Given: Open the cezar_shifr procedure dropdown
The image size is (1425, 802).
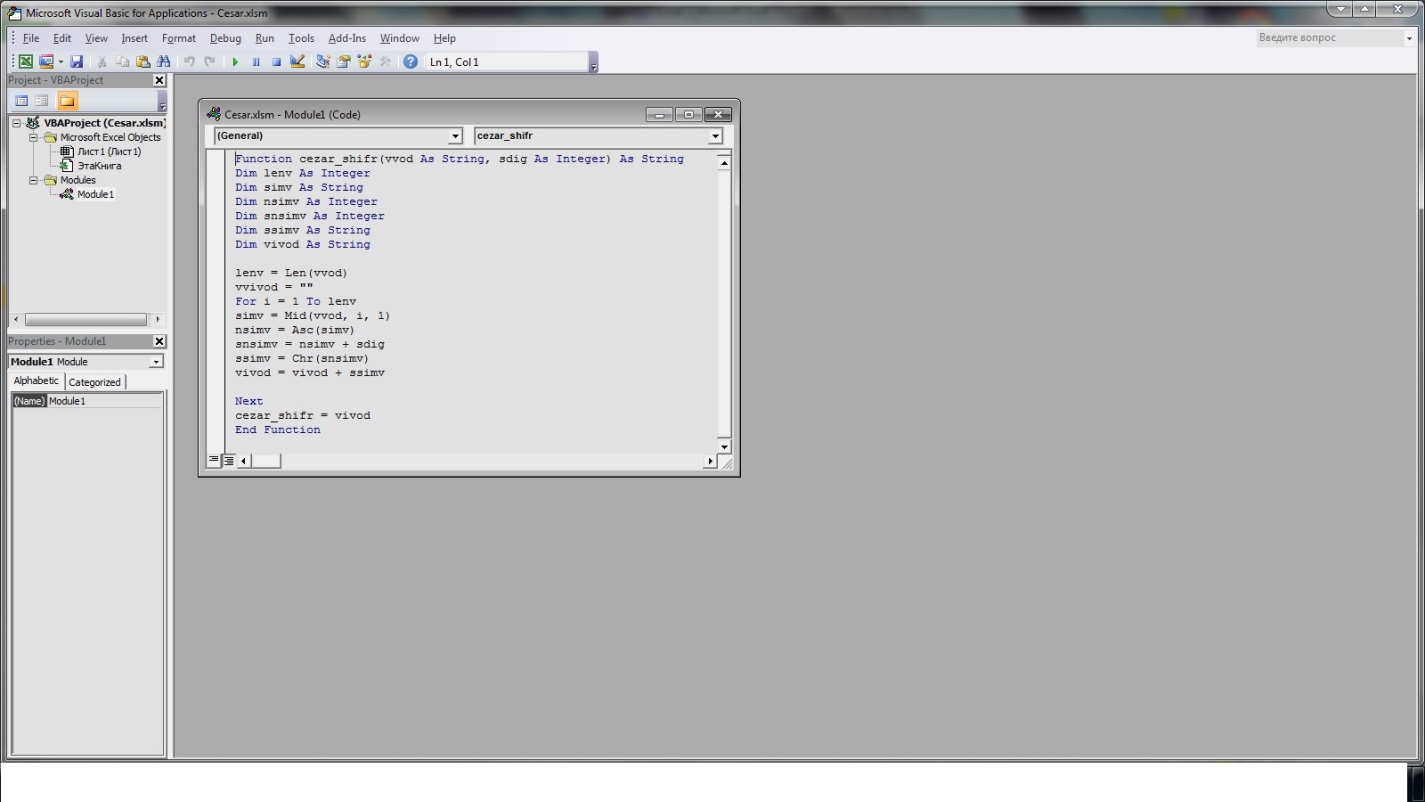Looking at the screenshot, I should tap(715, 136).
